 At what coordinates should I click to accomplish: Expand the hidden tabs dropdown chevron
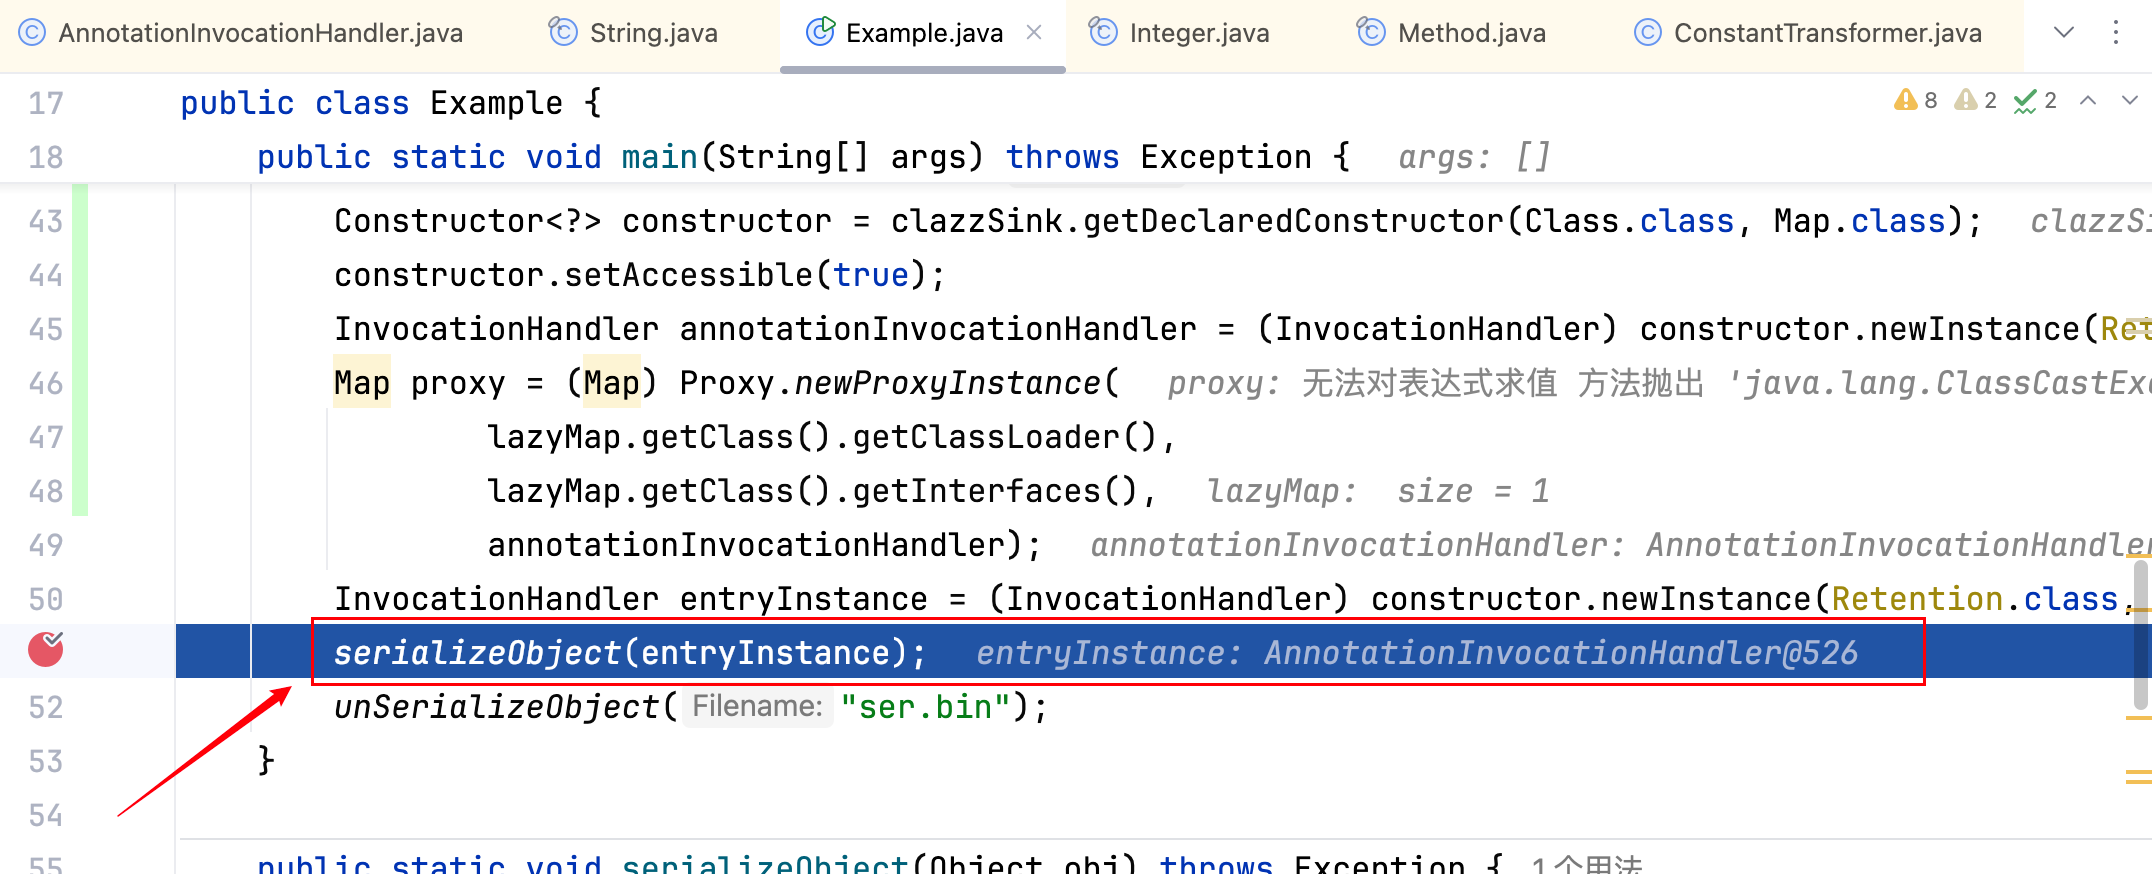tap(2063, 33)
